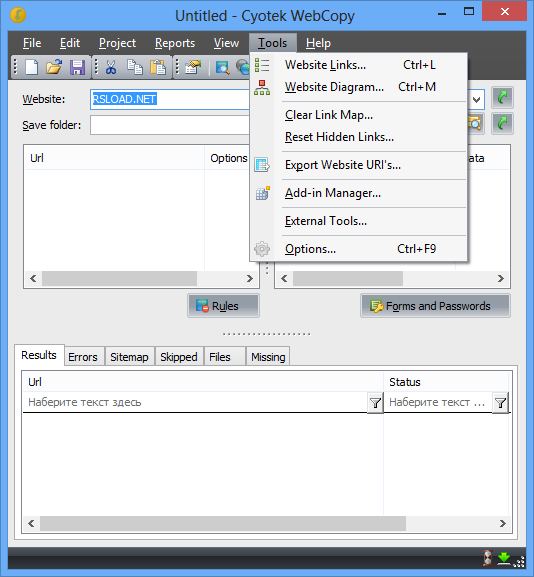Screen dimensions: 534x577
Task: Click the Website input field
Action: pyautogui.click(x=170, y=99)
